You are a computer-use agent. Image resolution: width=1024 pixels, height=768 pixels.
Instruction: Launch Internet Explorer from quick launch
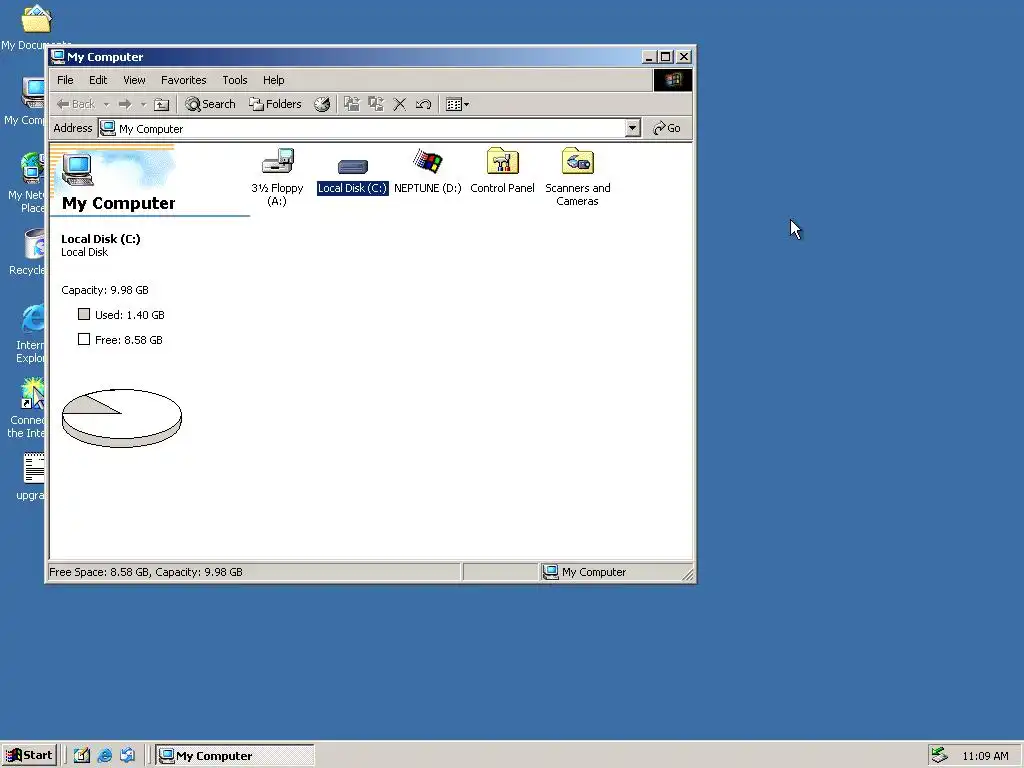click(104, 756)
